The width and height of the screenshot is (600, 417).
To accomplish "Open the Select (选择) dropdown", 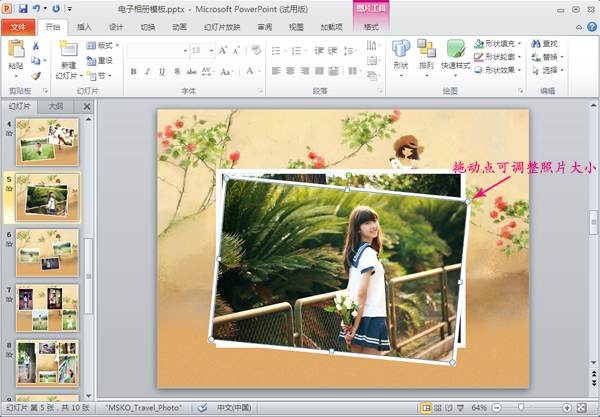I will click(x=547, y=70).
